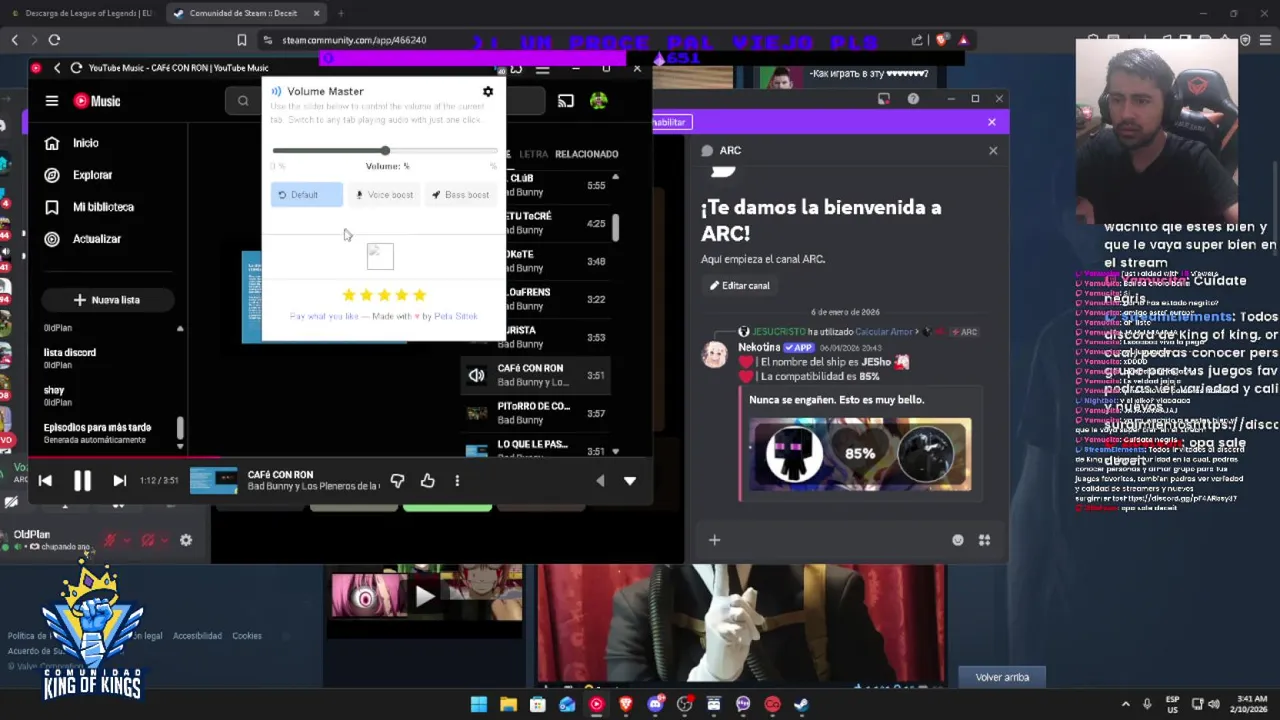Open the Accesibilidad footer link
The width and height of the screenshot is (1280, 720).
pos(197,636)
